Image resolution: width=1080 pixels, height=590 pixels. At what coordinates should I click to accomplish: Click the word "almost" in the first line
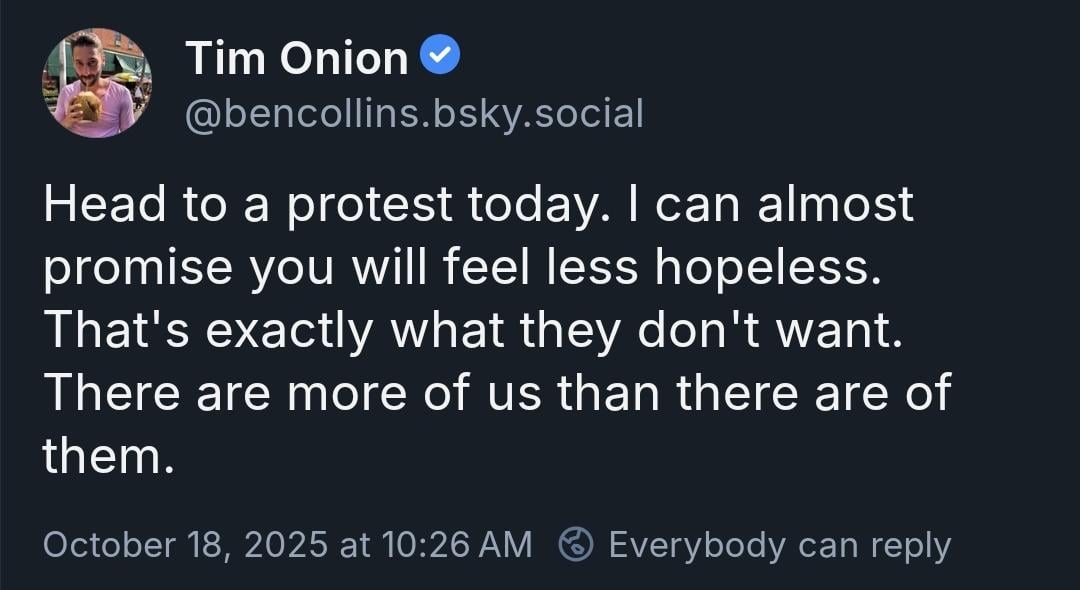click(x=836, y=205)
